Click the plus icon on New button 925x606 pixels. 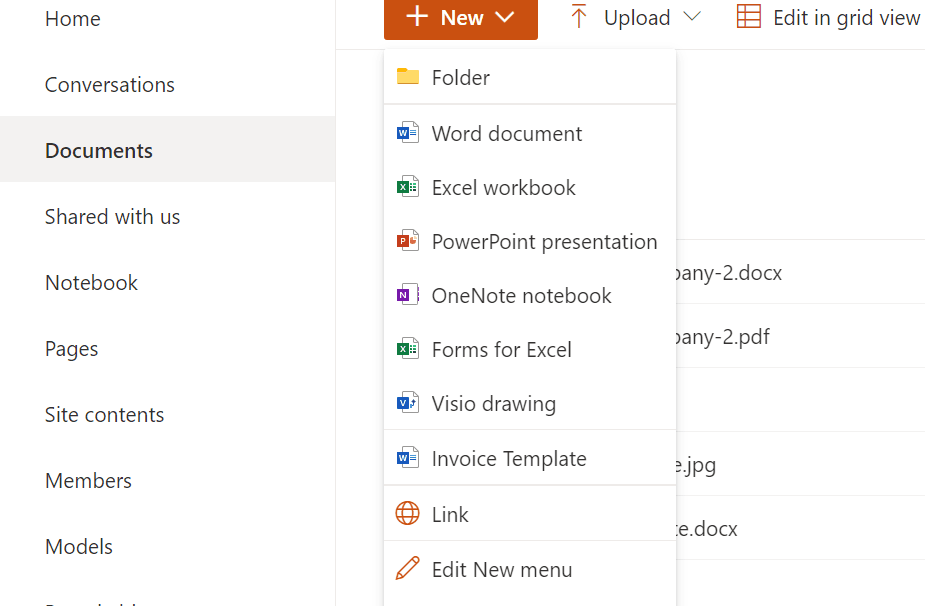(x=417, y=17)
